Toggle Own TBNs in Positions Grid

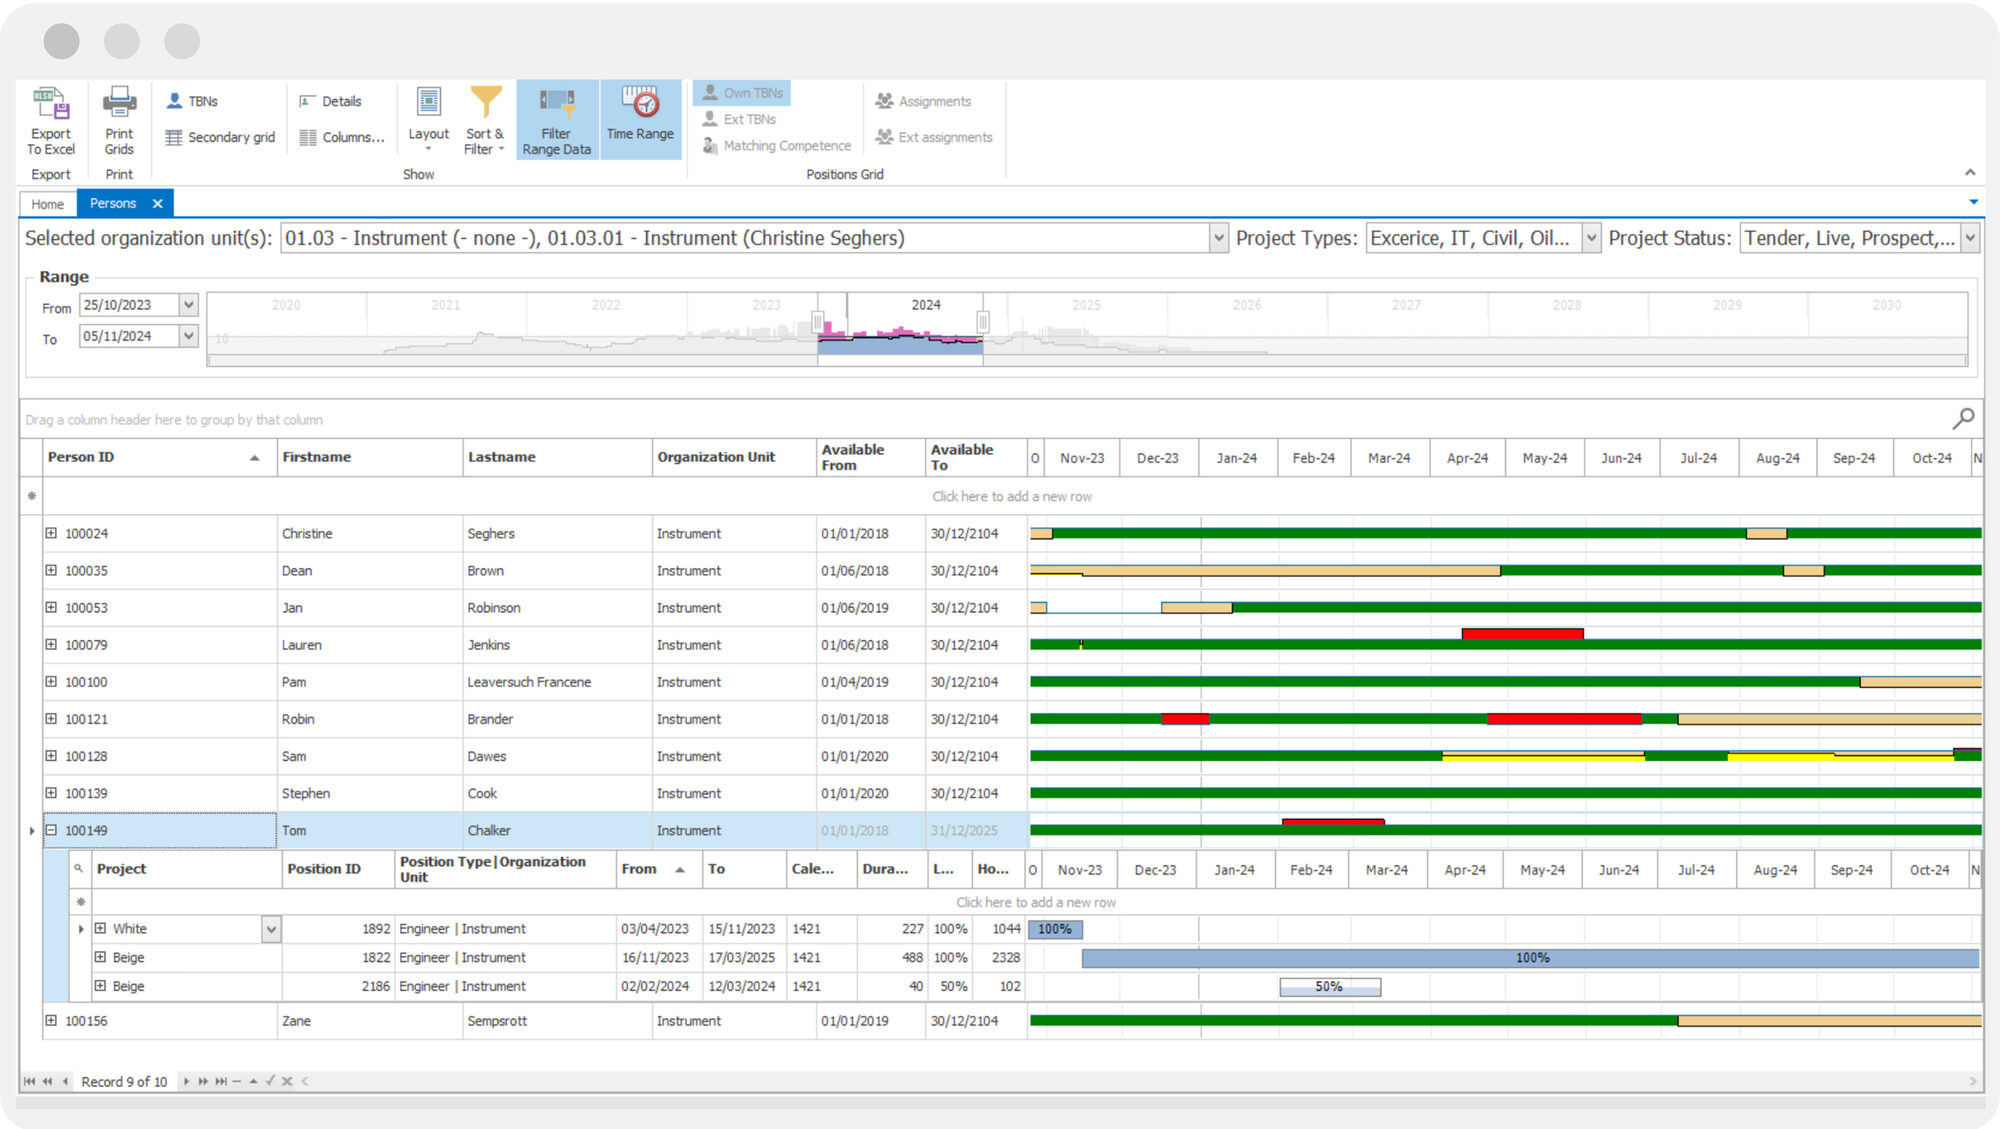pyautogui.click(x=742, y=93)
